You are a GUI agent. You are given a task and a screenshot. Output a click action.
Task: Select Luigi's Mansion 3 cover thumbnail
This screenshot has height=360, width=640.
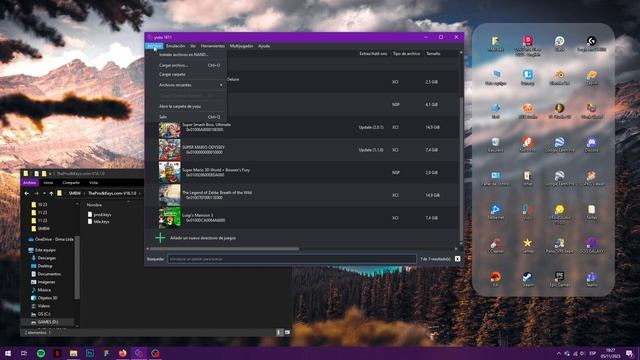[169, 218]
